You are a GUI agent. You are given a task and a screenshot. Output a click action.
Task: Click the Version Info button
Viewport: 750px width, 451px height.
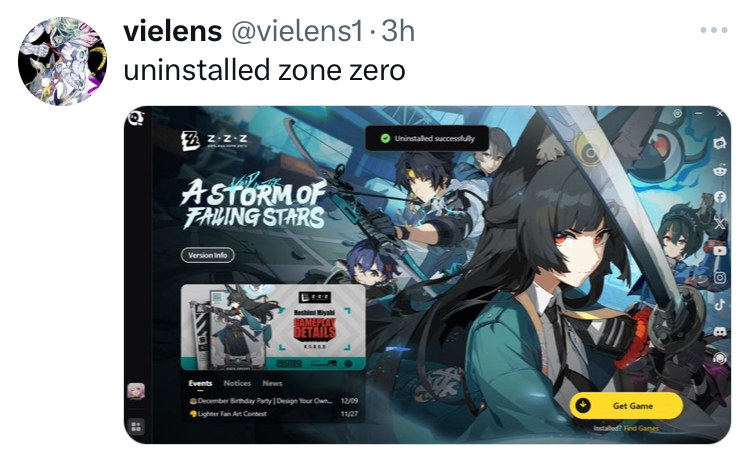tap(208, 255)
